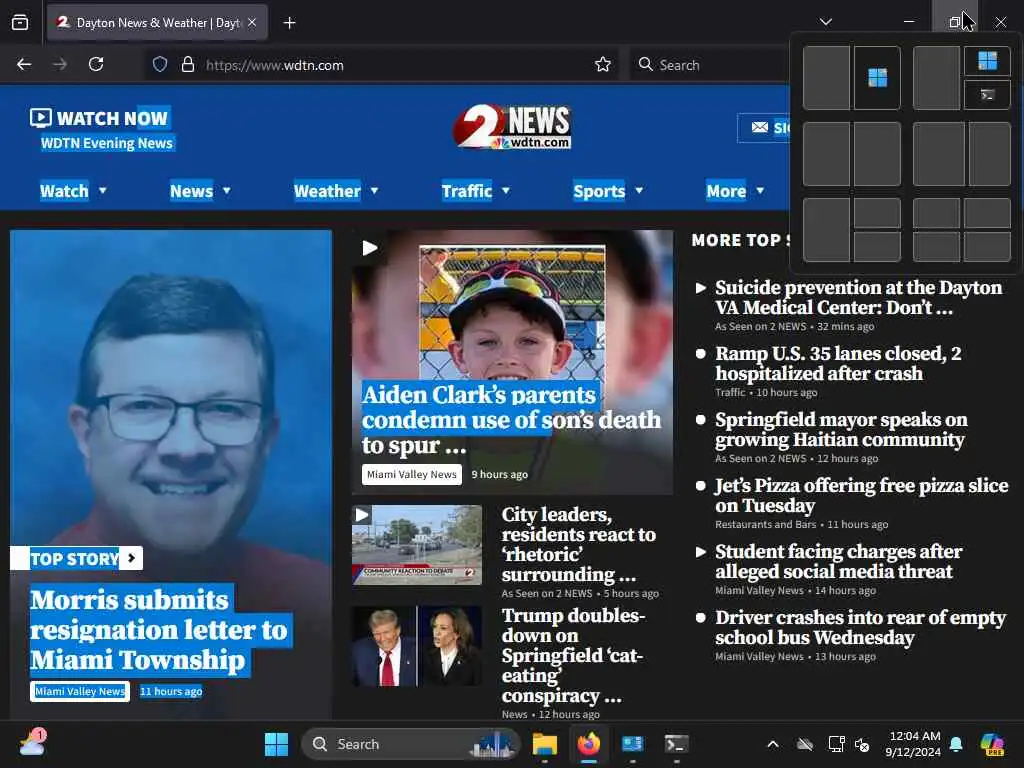Click the envelope sign up button
Screen dimensions: 1024x768
point(764,128)
